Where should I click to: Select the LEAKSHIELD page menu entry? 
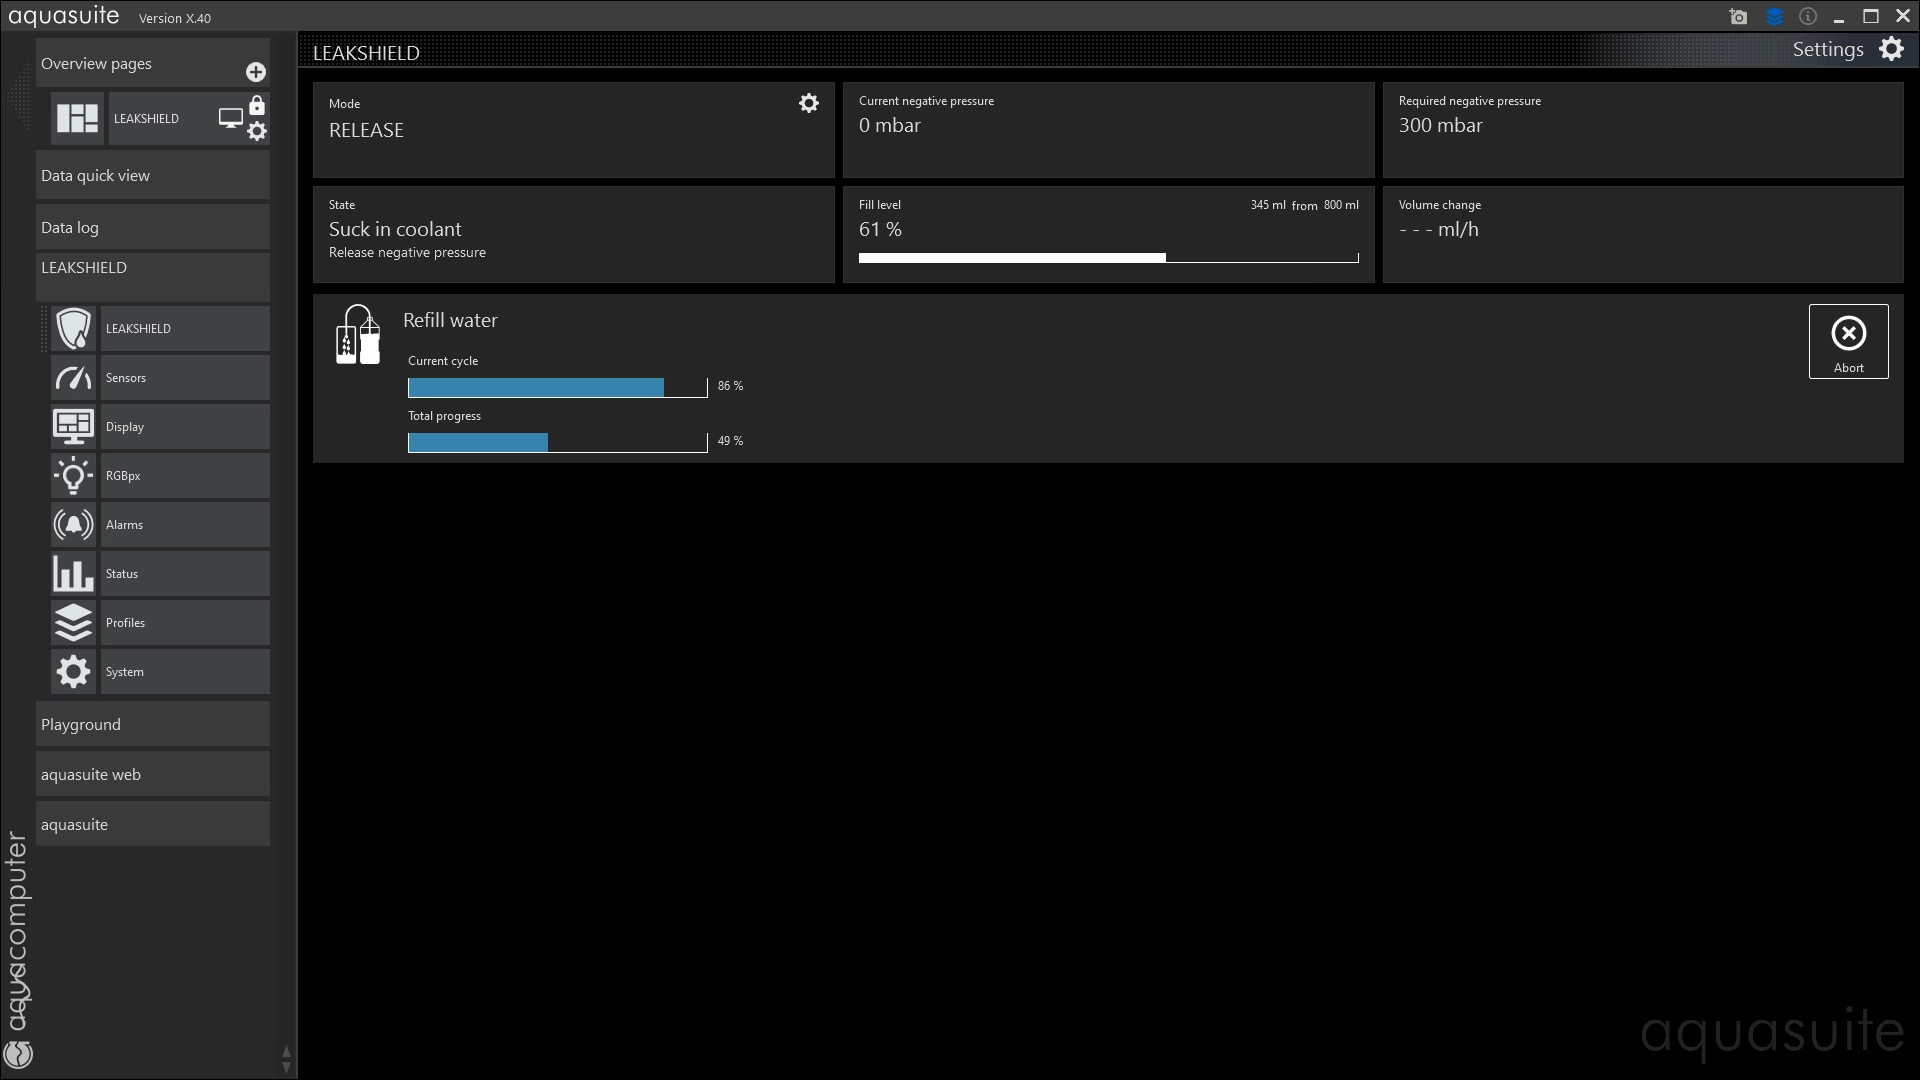pyautogui.click(x=185, y=329)
